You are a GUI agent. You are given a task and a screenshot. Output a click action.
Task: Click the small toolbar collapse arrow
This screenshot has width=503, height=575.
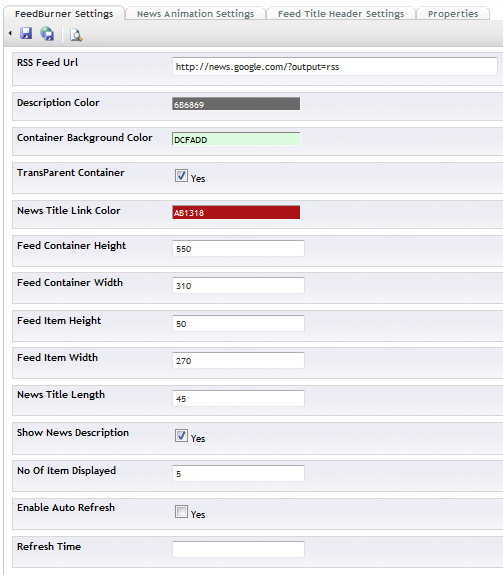10,33
